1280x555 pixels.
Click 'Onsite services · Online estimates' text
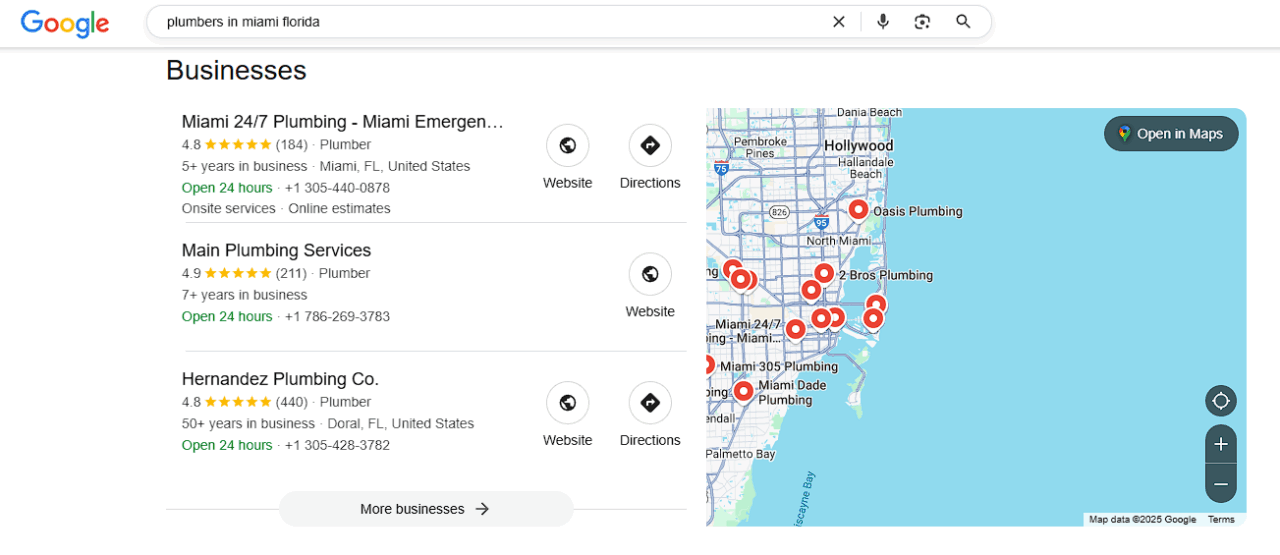pos(286,209)
